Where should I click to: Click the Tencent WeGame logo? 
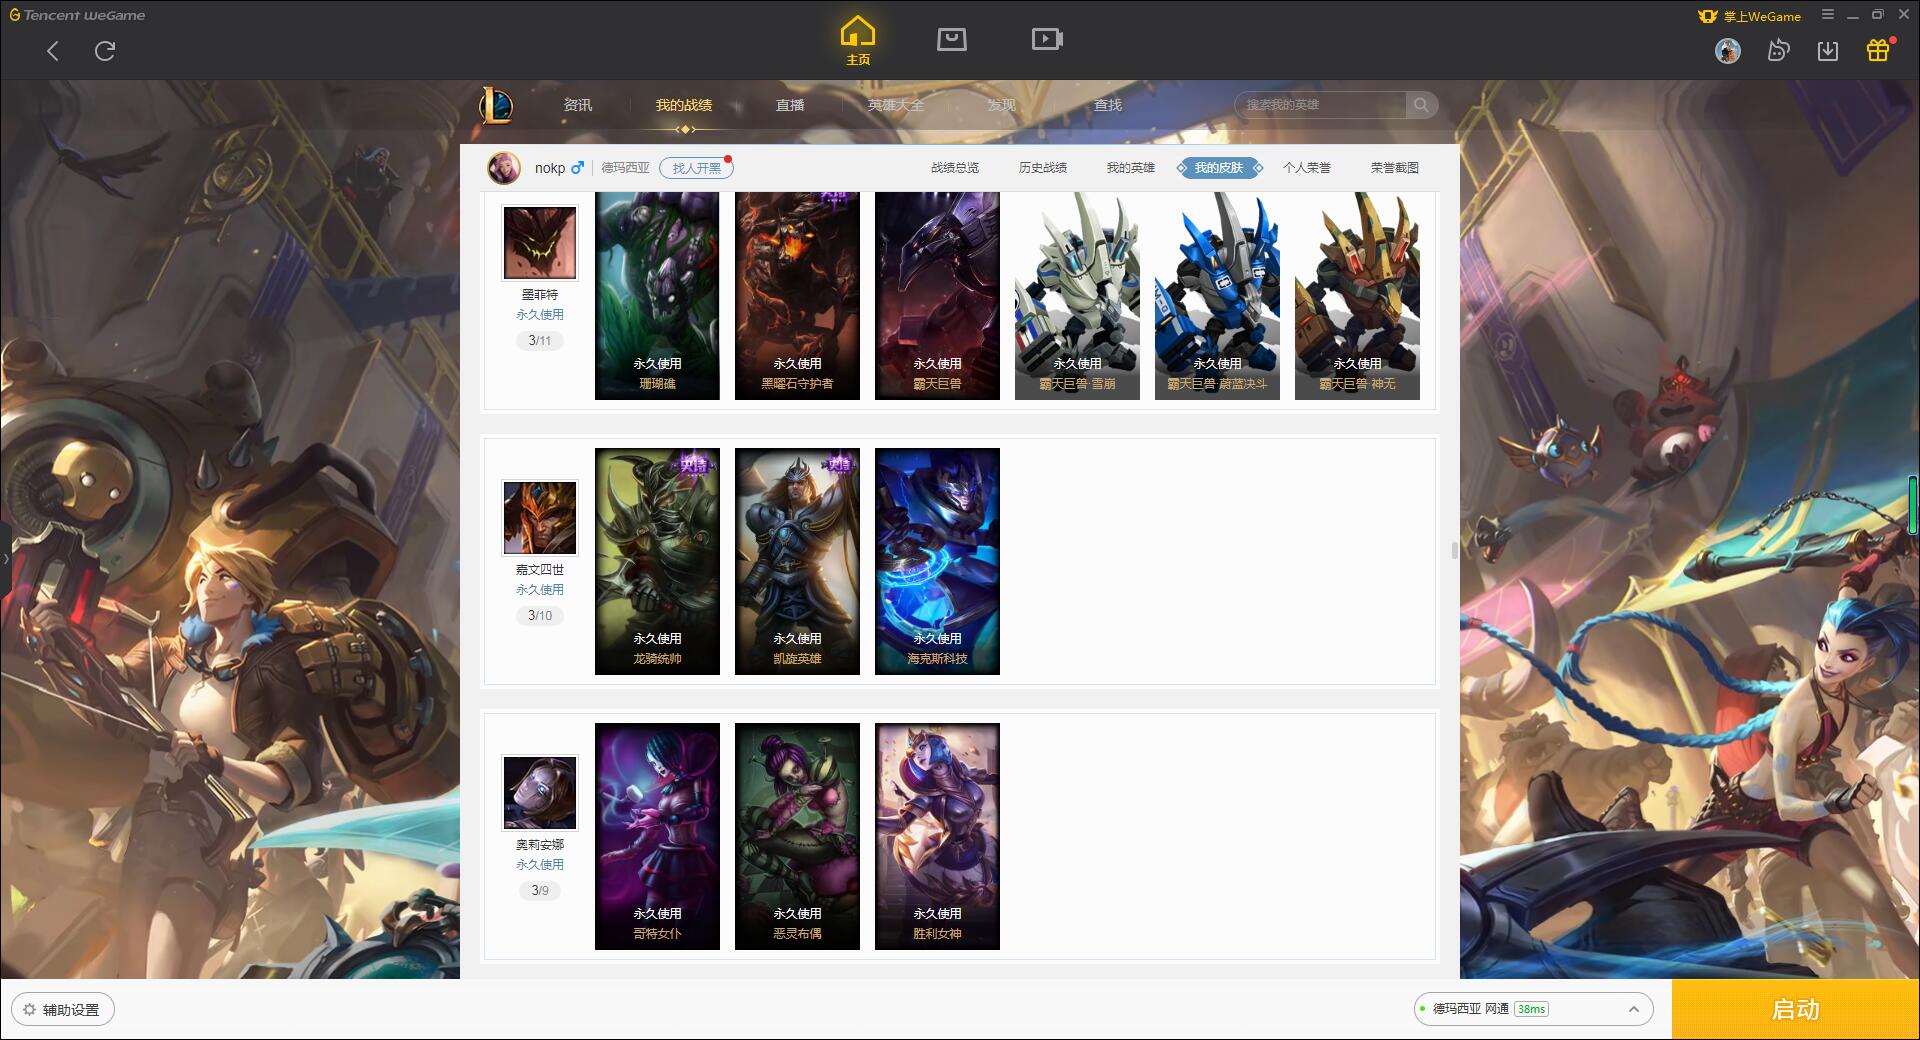coord(78,15)
